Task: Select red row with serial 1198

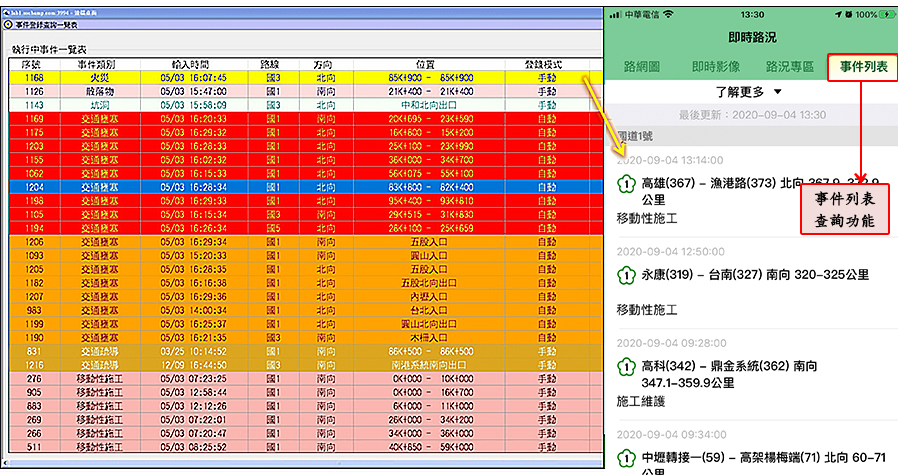Action: click(304, 201)
